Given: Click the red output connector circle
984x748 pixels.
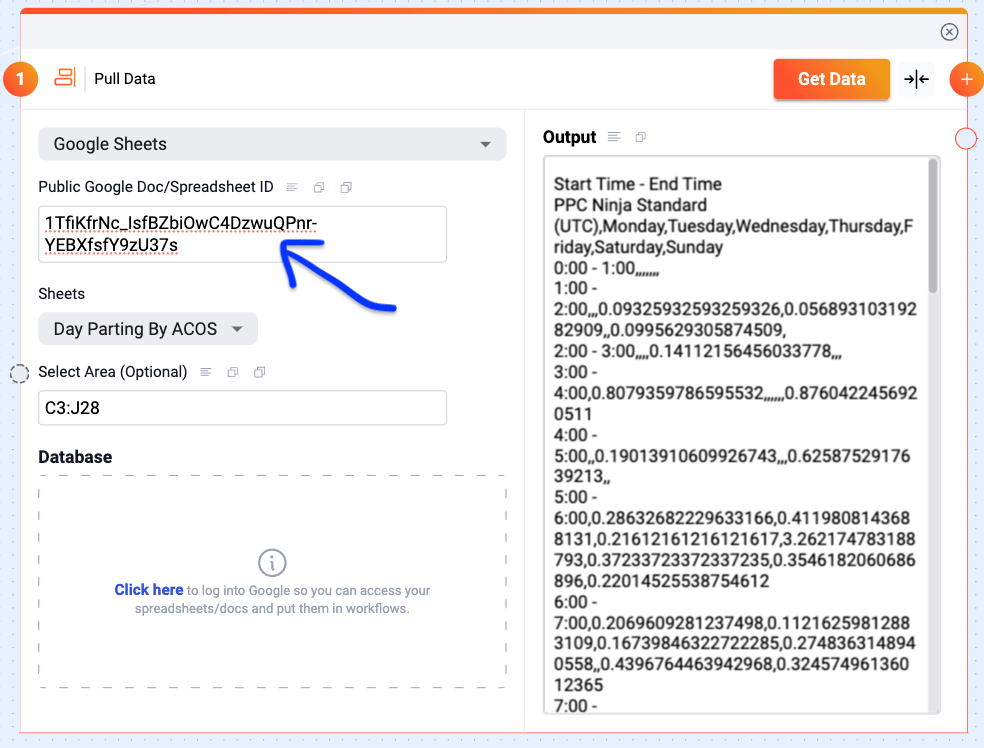Looking at the screenshot, I should point(966,139).
